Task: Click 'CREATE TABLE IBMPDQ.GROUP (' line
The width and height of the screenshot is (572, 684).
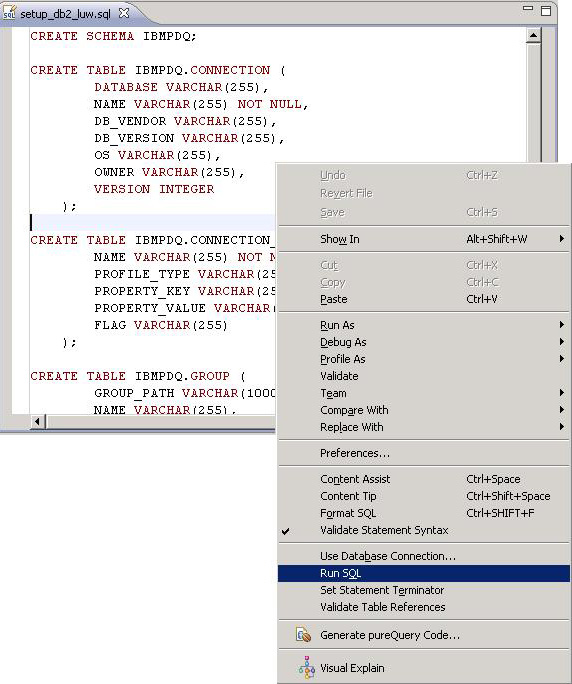Action: pos(138,376)
